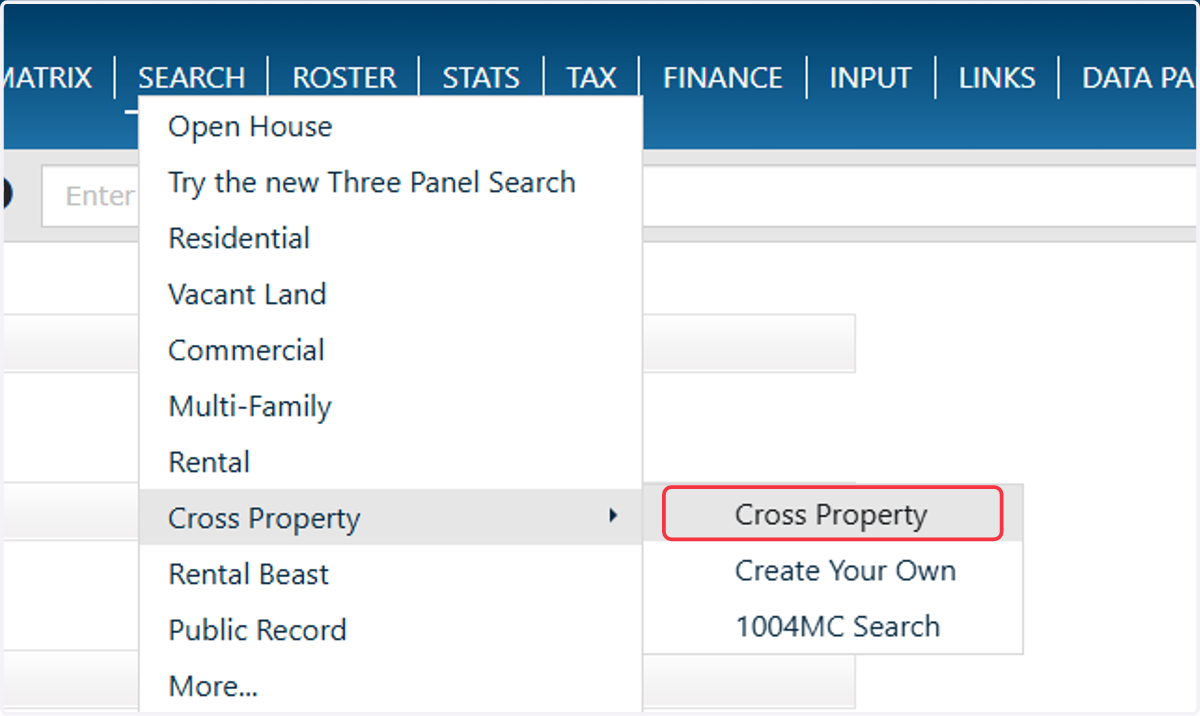Viewport: 1200px width, 716px height.
Task: Open the FINANCE tab
Action: coord(722,78)
